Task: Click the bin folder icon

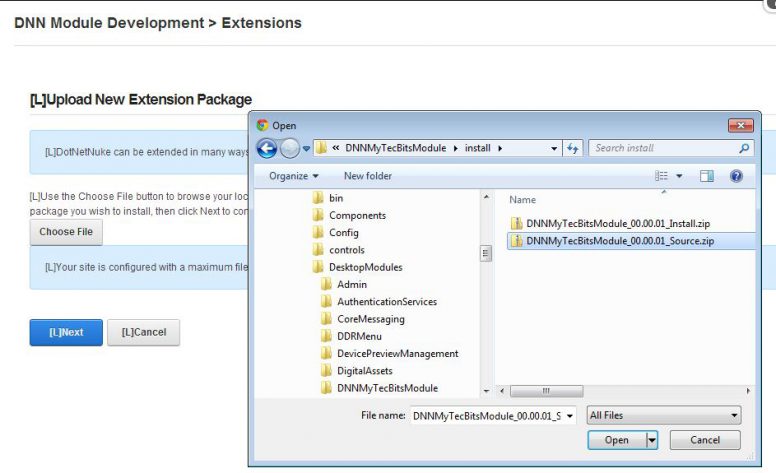Action: pos(318,198)
